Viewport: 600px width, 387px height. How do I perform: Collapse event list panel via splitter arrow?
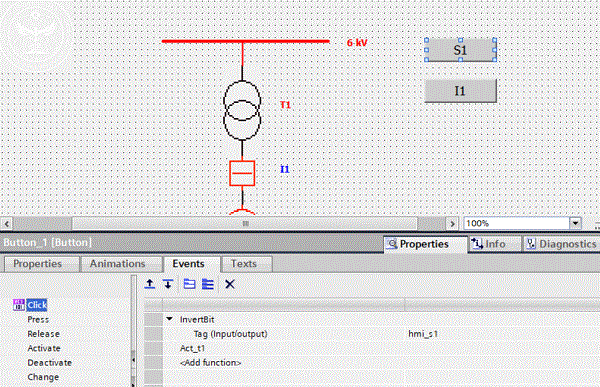click(133, 360)
